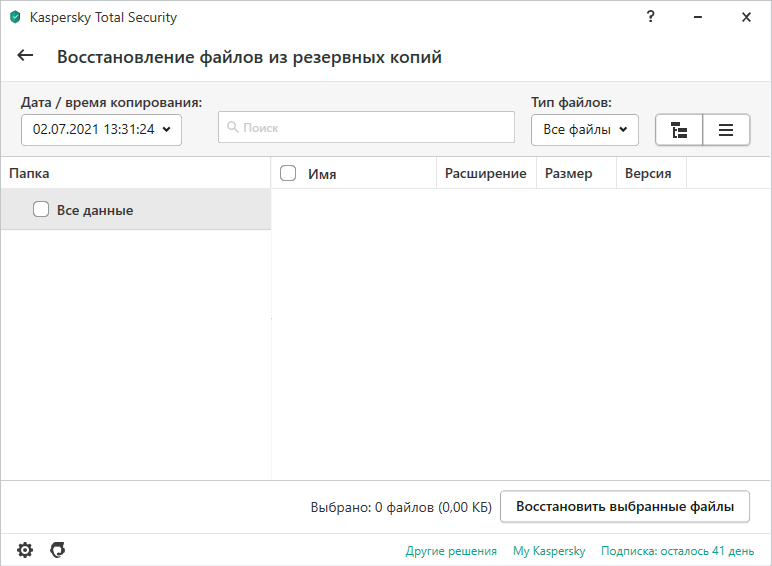Open the "Другие решения" link
This screenshot has width=772, height=566.
click(451, 551)
